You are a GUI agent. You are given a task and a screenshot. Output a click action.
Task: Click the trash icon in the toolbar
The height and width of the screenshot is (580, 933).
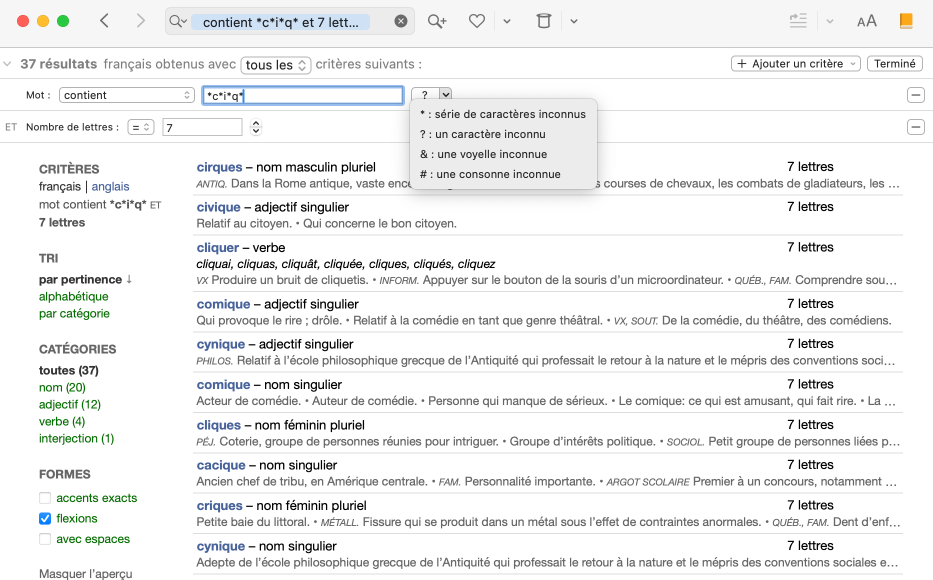[x=543, y=20]
